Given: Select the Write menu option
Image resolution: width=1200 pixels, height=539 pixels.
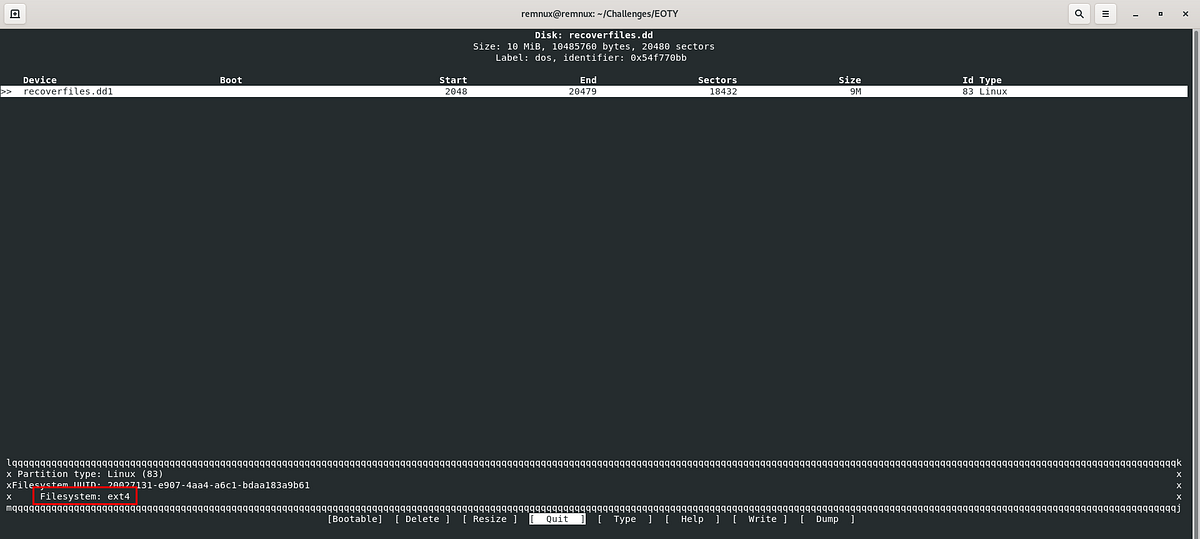Looking at the screenshot, I should tap(760, 519).
